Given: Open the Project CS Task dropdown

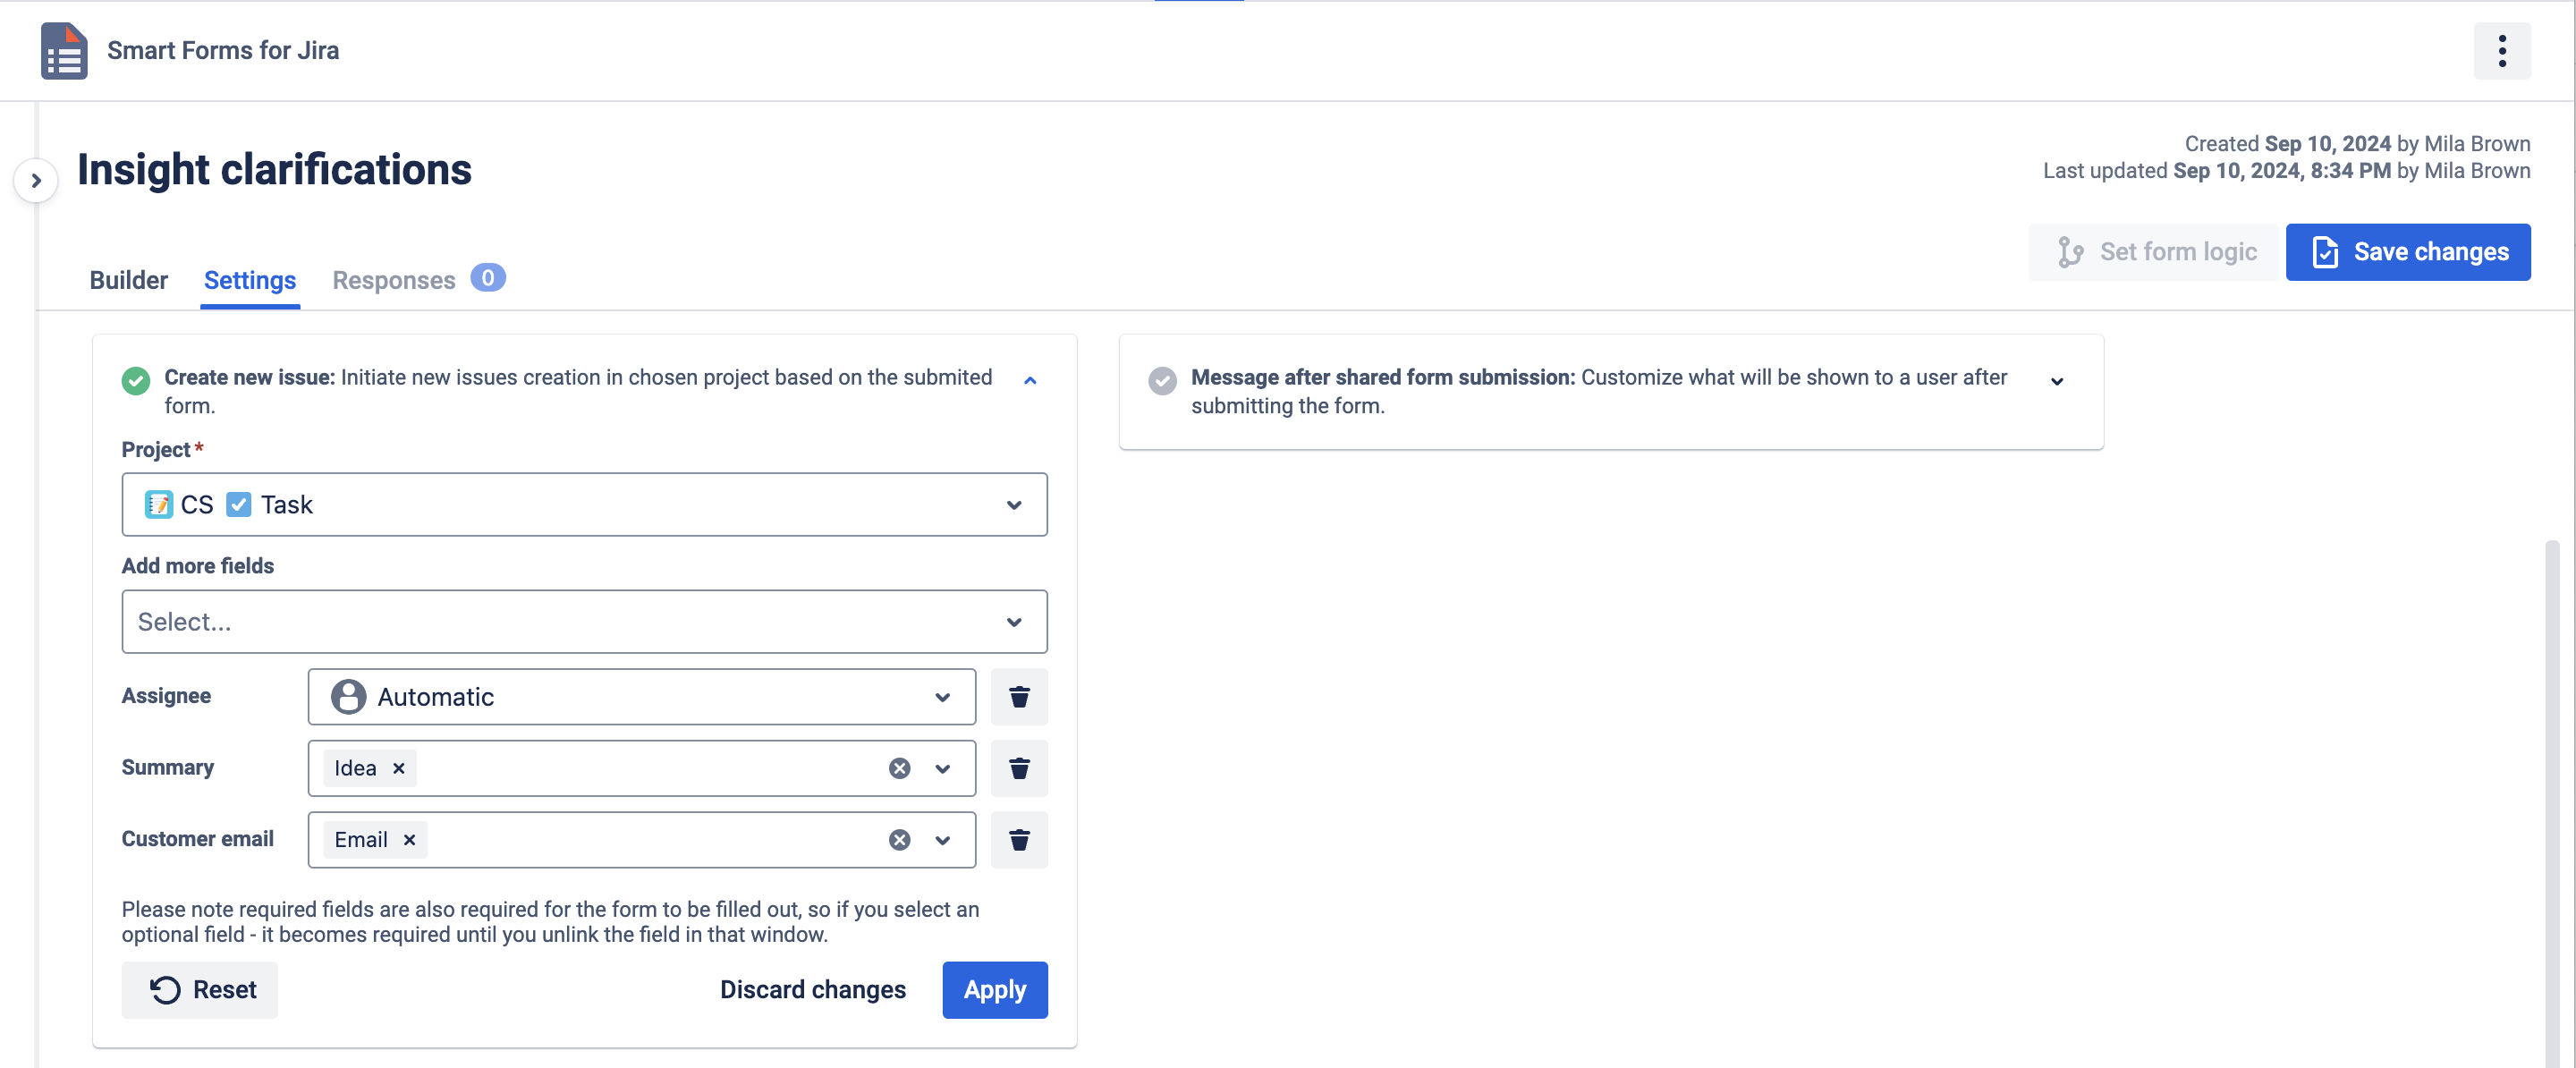Looking at the screenshot, I should pyautogui.click(x=584, y=505).
